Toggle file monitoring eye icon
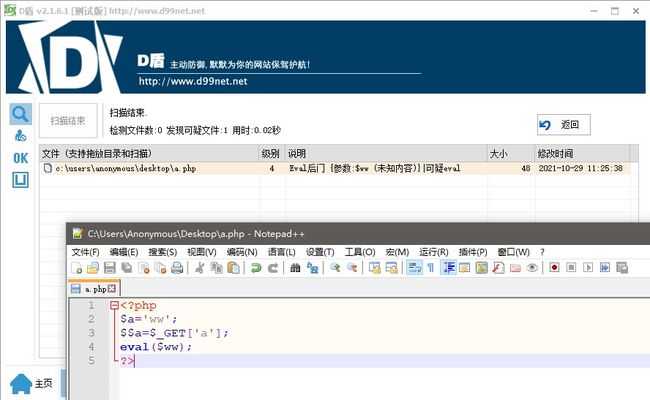 (532, 268)
